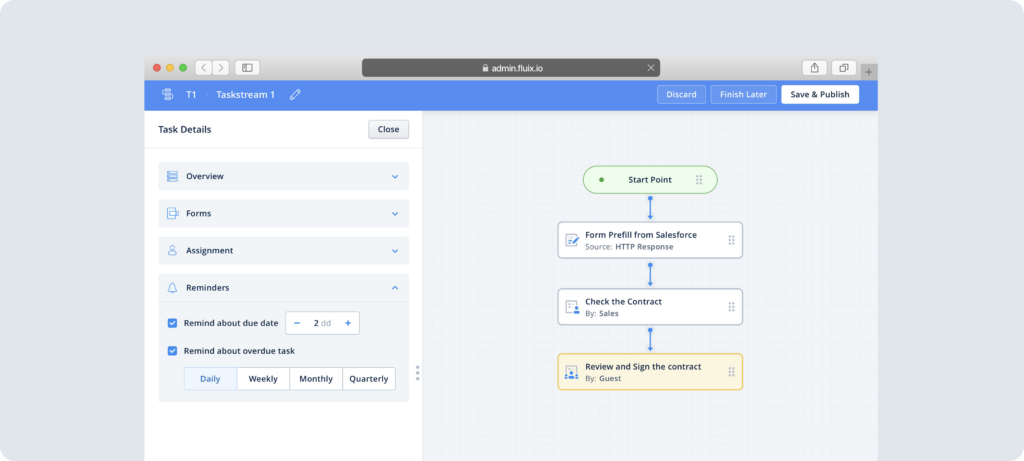1024x461 pixels.
Task: Click the Form Prefill from Salesforce node icon
Action: 572,240
